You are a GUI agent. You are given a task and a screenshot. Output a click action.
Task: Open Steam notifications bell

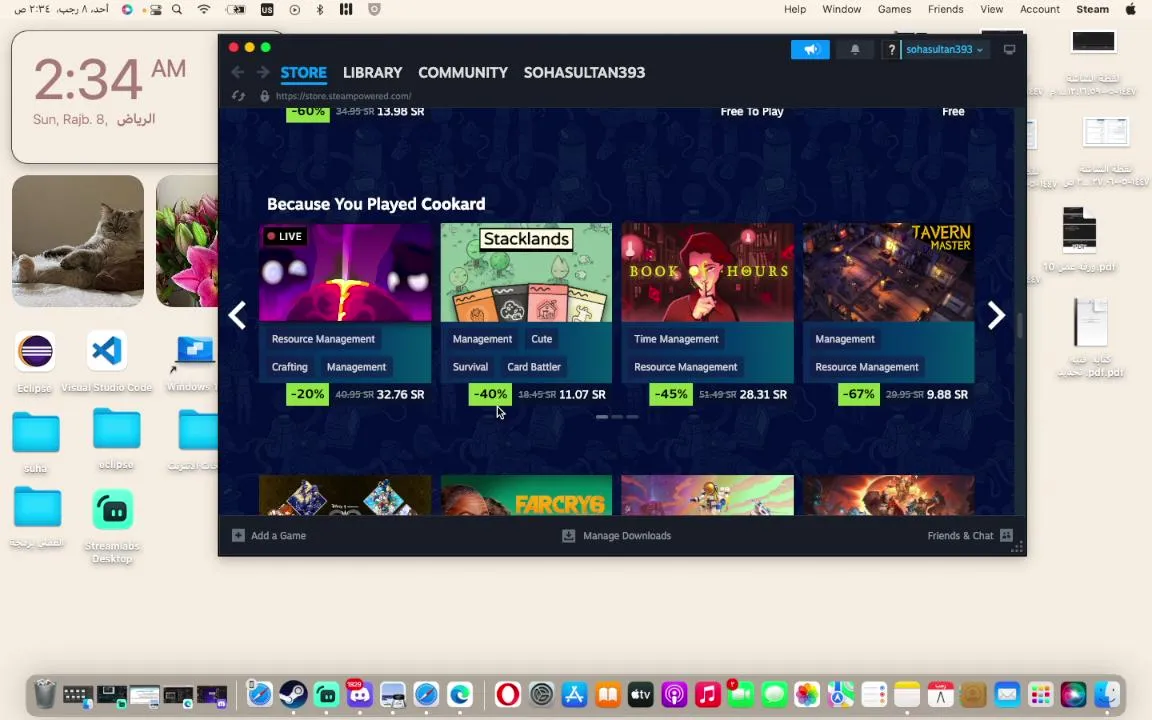pos(855,49)
